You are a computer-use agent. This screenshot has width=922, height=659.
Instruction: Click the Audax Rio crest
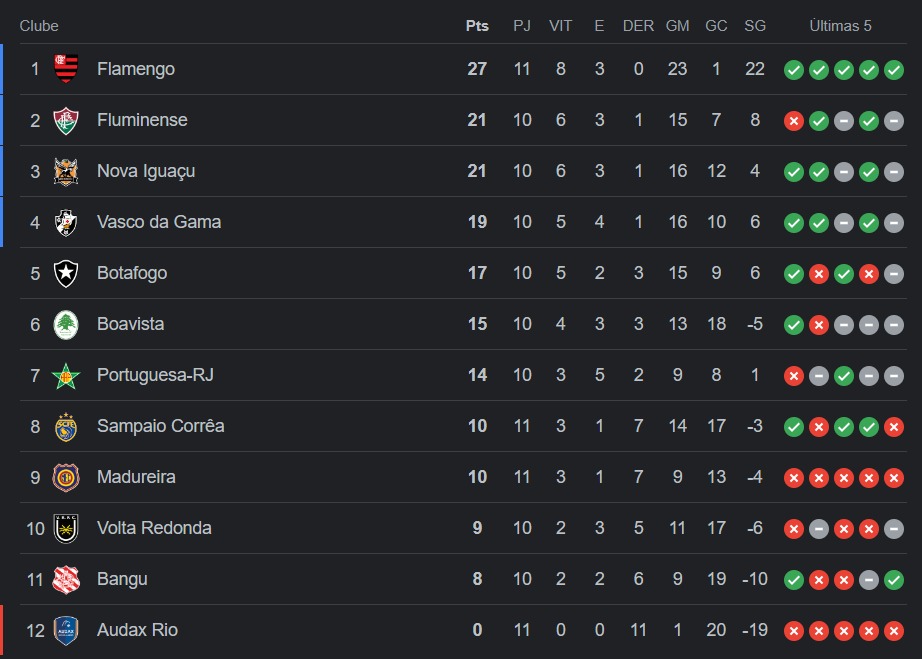point(66,630)
